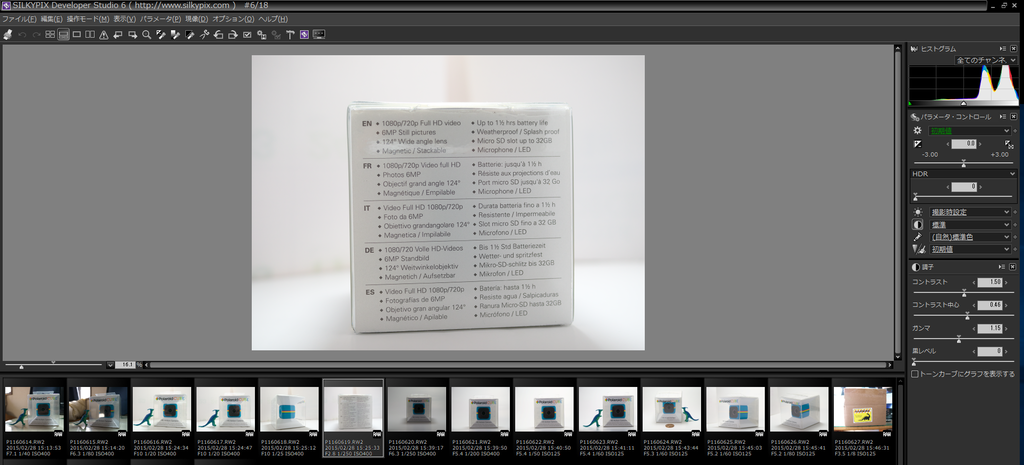The height and width of the screenshot is (465, 1024).
Task: Select the zoom magnifier tool
Action: (146, 35)
